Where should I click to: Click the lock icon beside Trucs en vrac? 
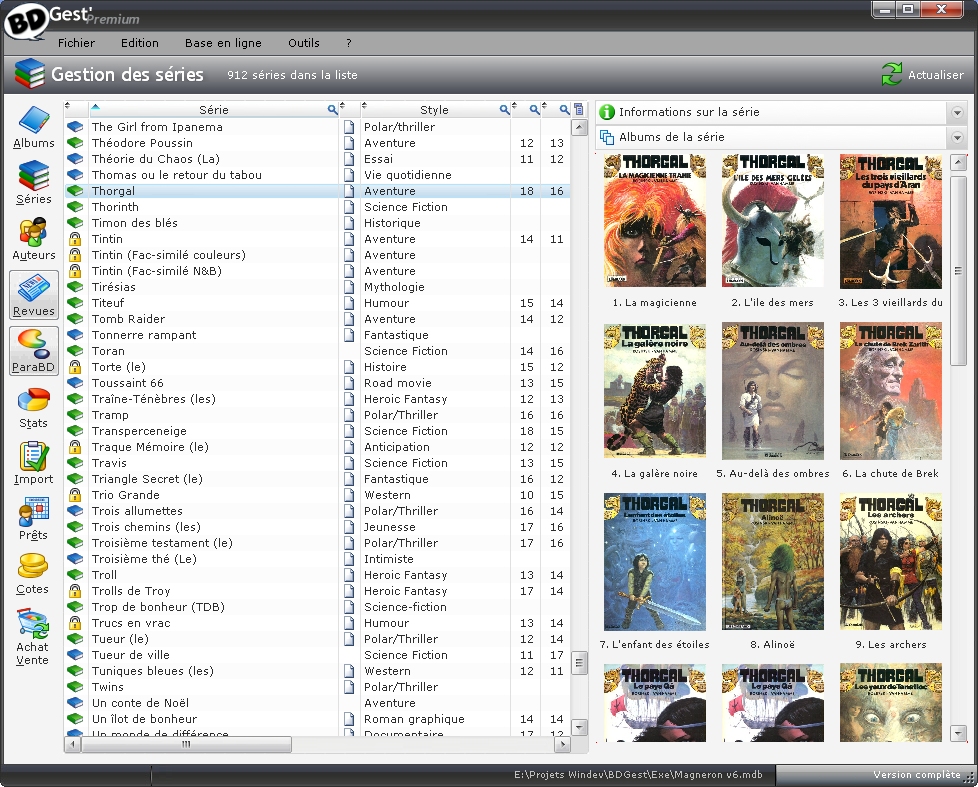pyautogui.click(x=75, y=623)
